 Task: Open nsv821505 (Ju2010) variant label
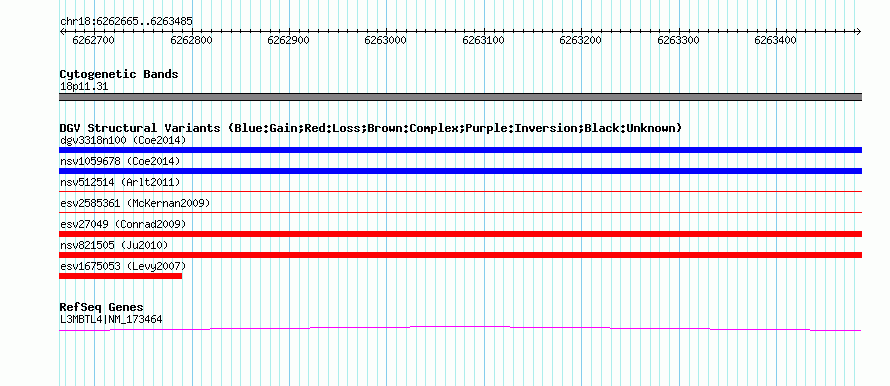pos(114,245)
